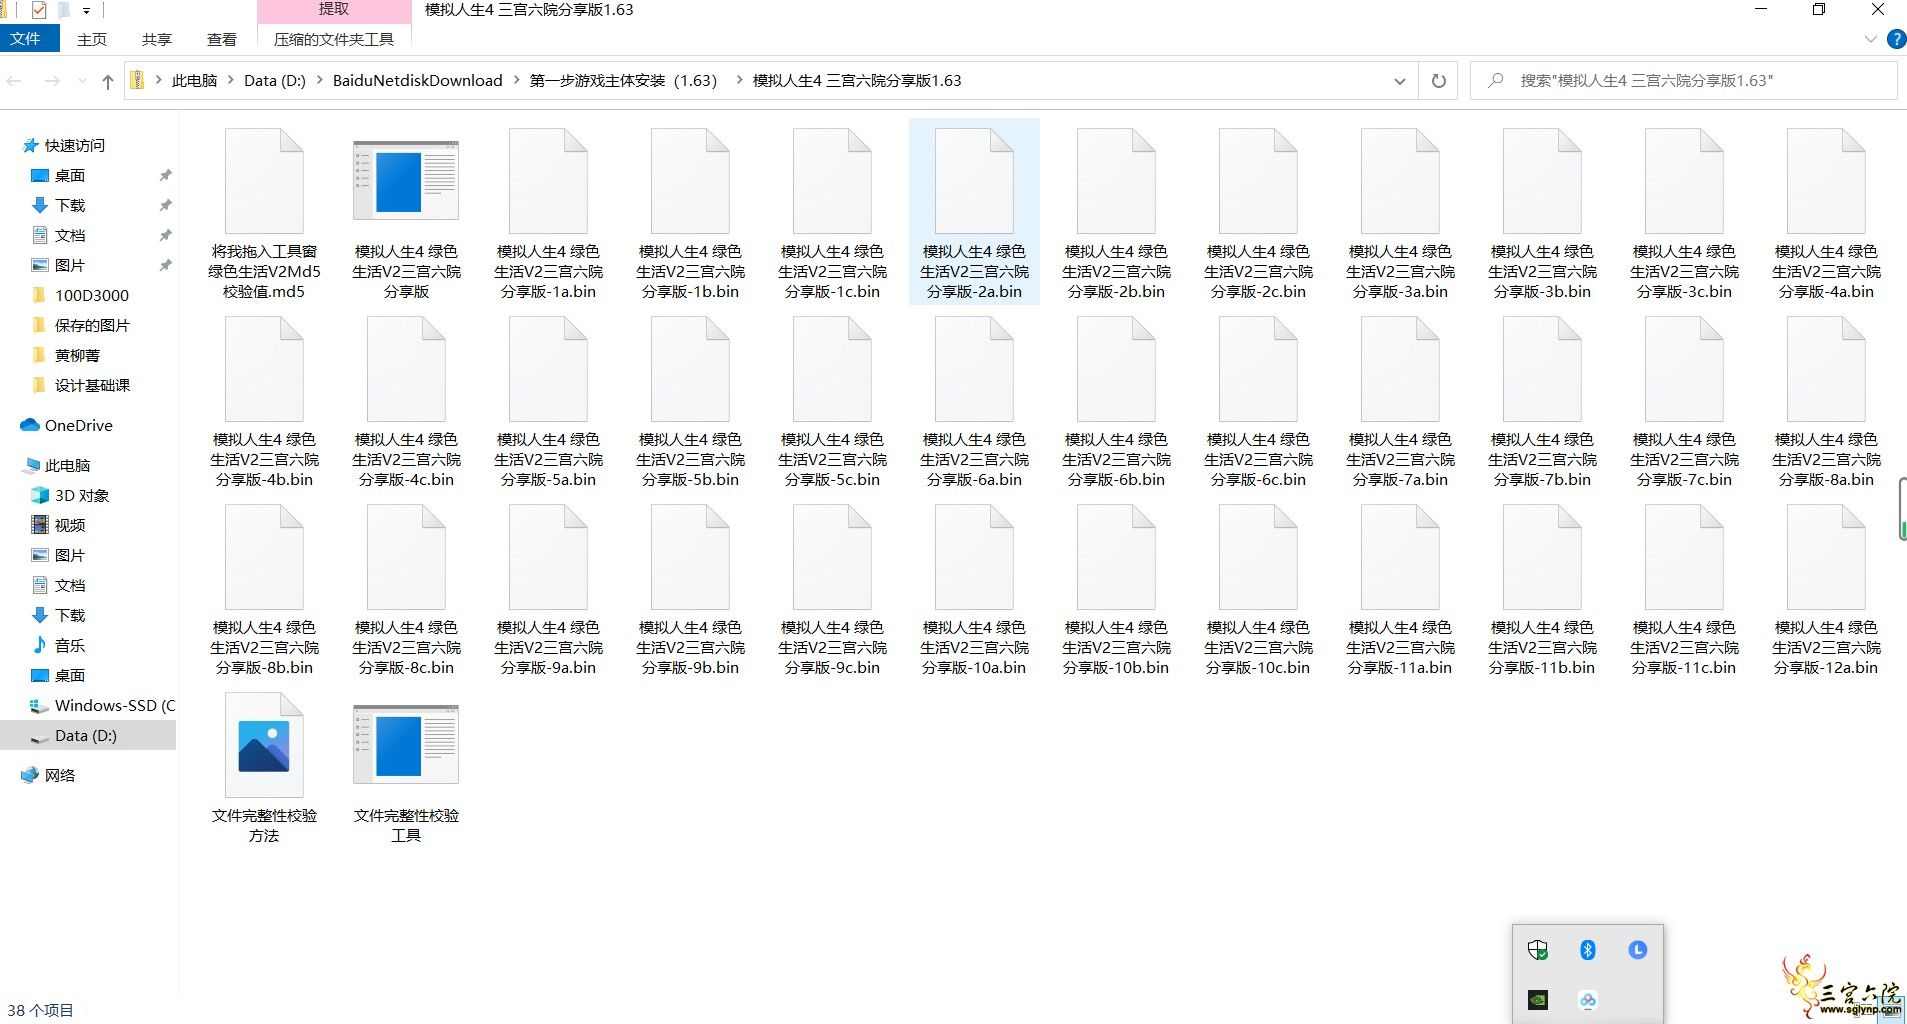1907x1024 pixels.
Task: Select 文件完整性校验工具 application icon
Action: 406,745
